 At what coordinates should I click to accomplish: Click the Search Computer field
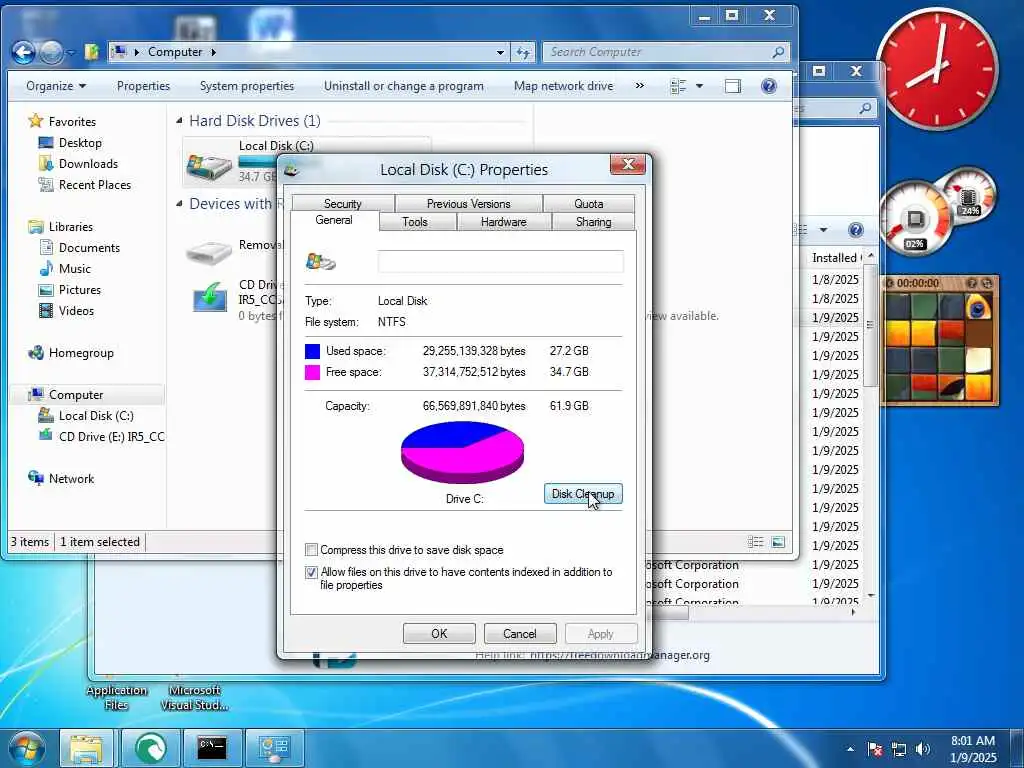pyautogui.click(x=666, y=52)
